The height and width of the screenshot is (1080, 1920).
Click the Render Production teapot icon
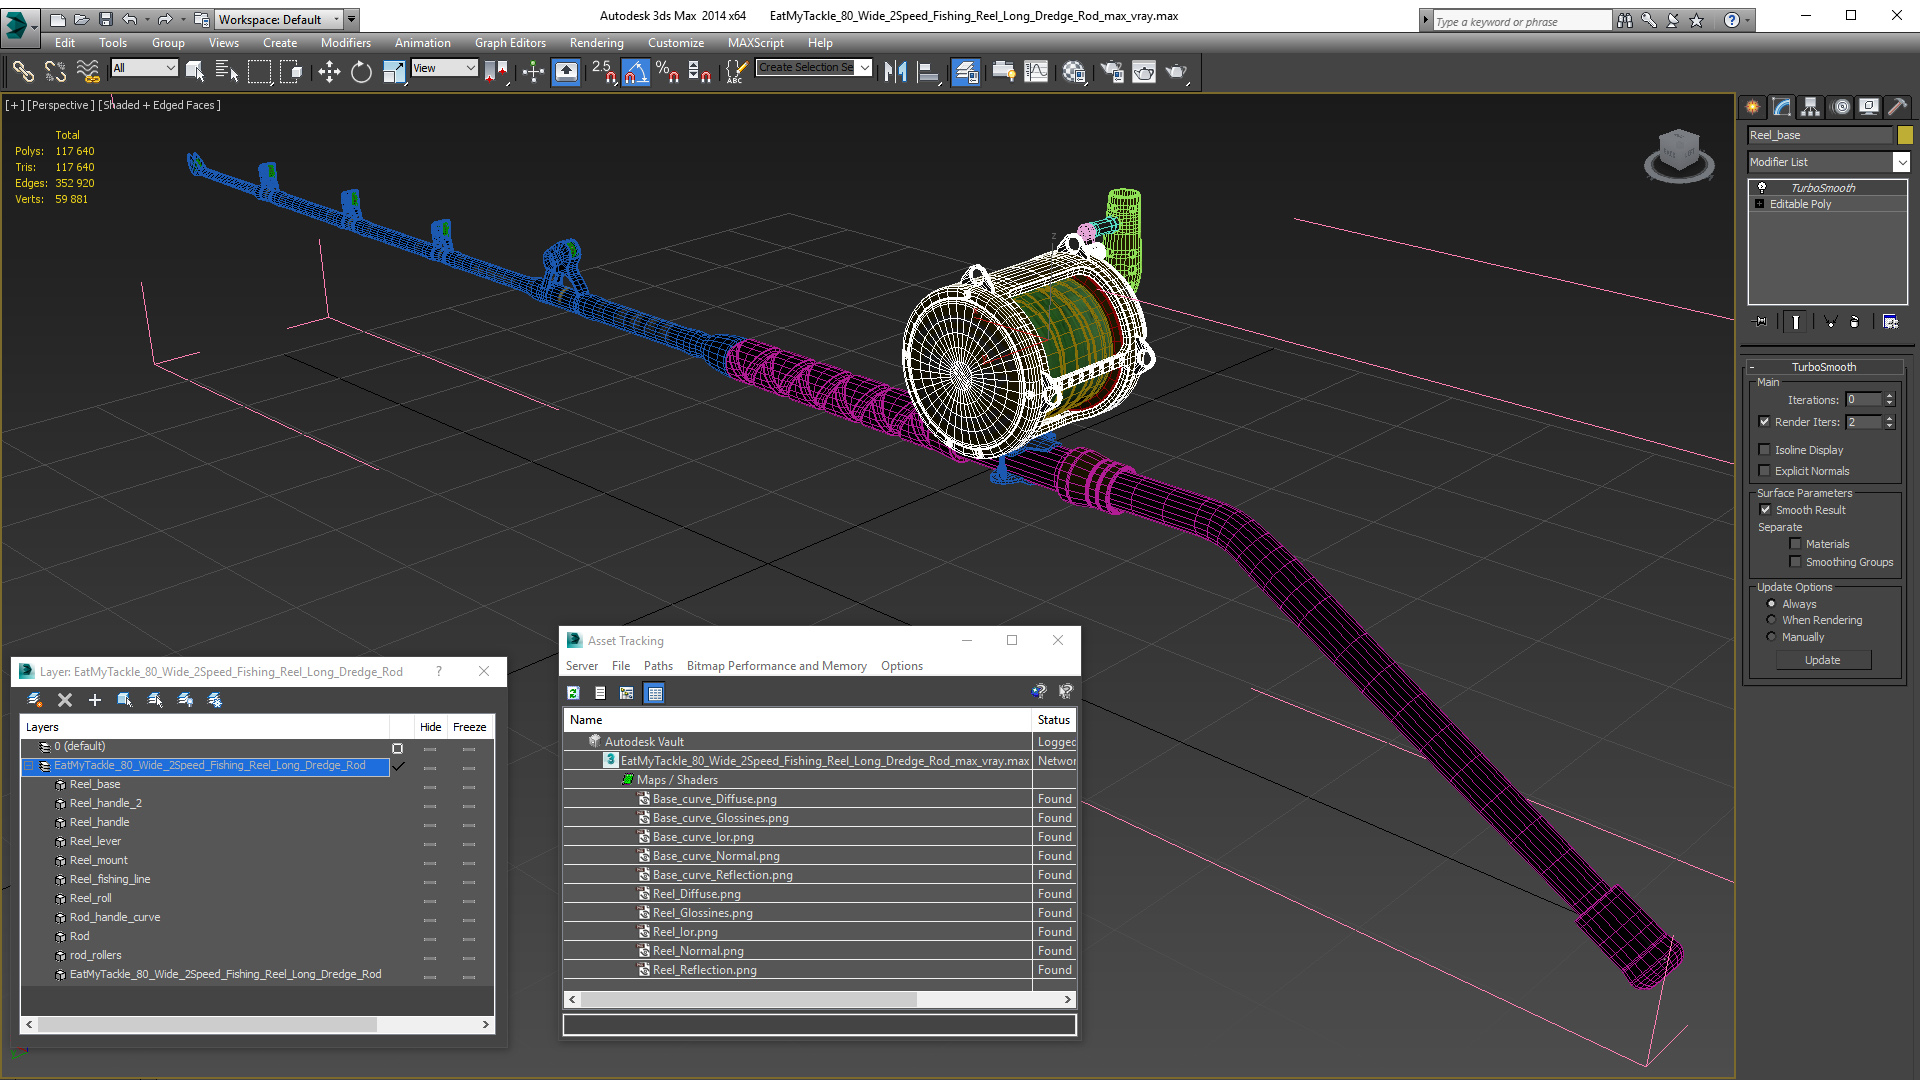[x=1177, y=72]
